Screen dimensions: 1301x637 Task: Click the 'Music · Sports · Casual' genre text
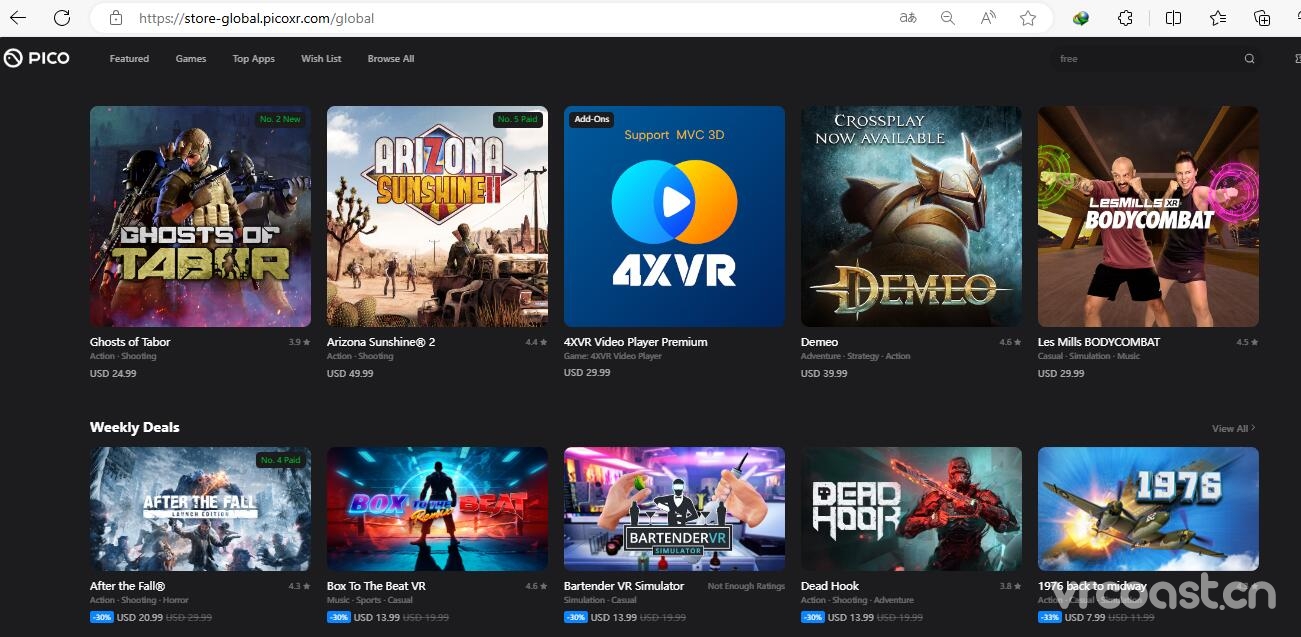(x=370, y=600)
